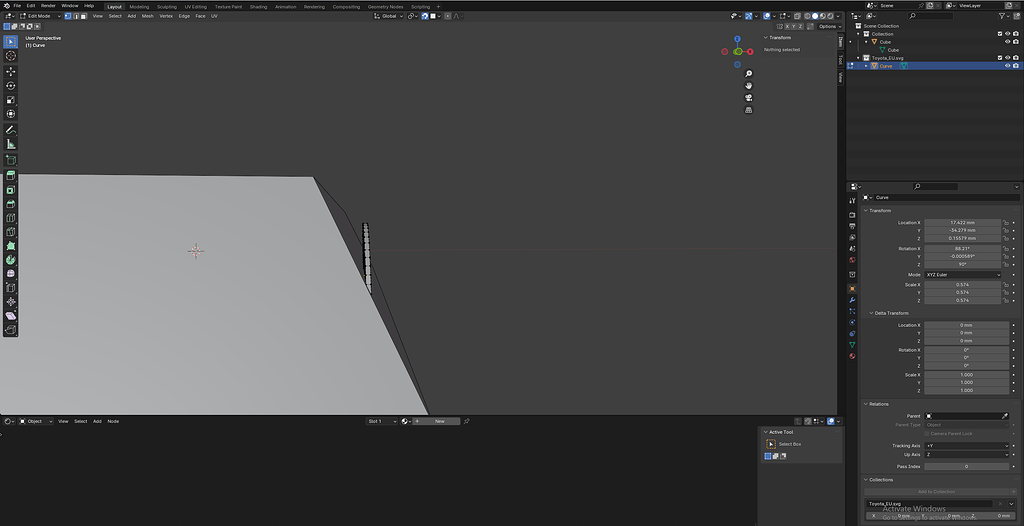Collapse the Delta Transform panel

(x=889, y=313)
